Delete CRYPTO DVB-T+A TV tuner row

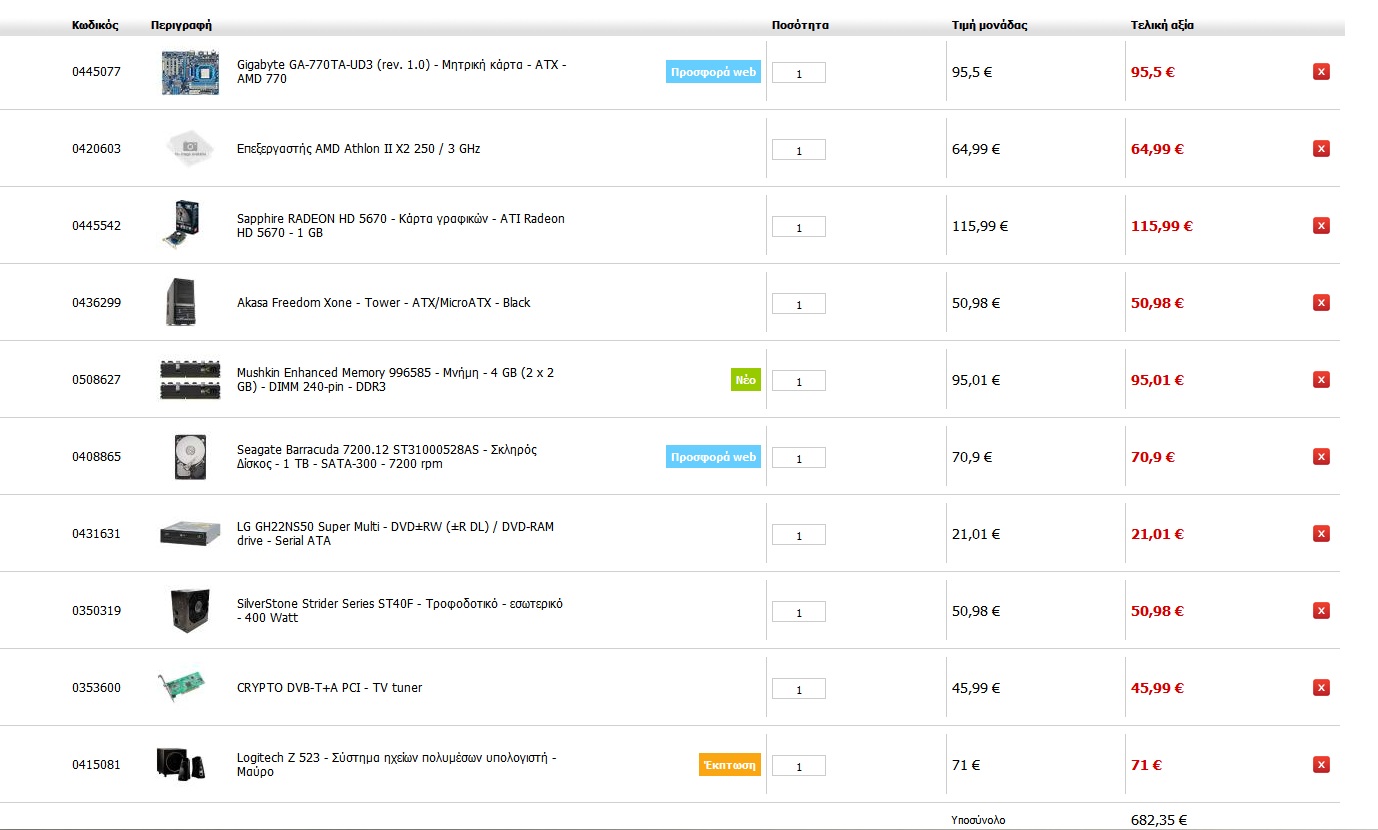point(1321,688)
